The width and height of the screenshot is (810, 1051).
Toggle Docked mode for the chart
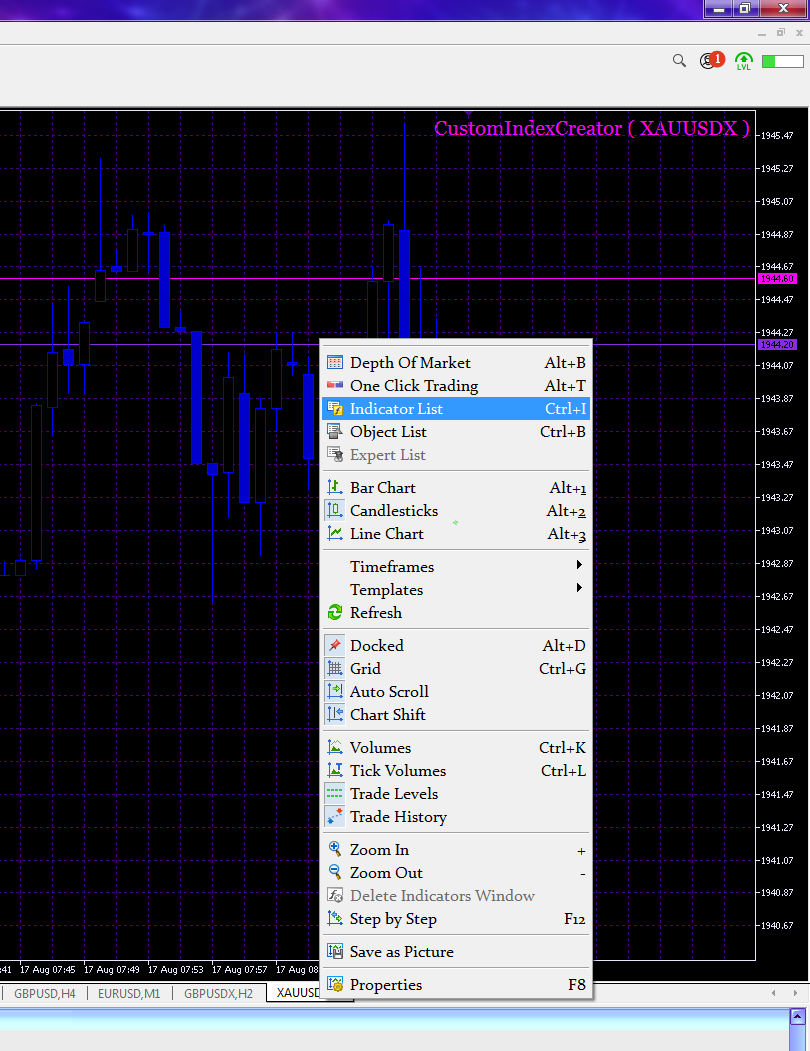[x=456, y=645]
